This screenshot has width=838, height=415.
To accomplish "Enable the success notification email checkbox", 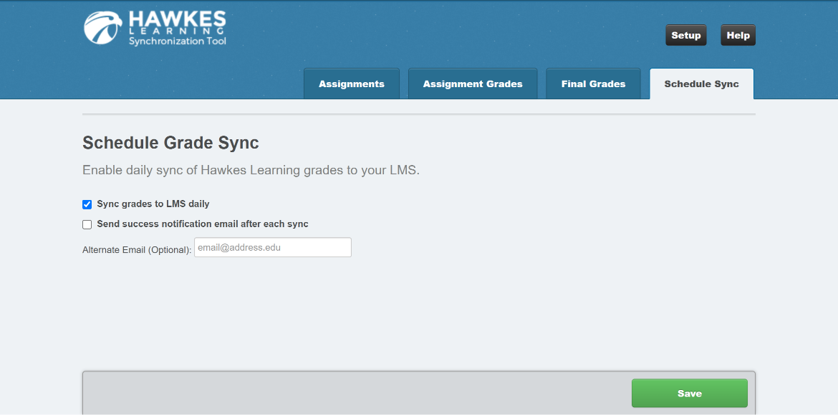I will pyautogui.click(x=87, y=225).
